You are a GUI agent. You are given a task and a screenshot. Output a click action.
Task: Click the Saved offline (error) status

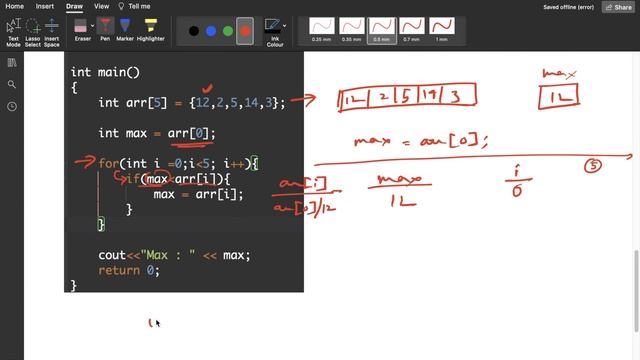569,7
